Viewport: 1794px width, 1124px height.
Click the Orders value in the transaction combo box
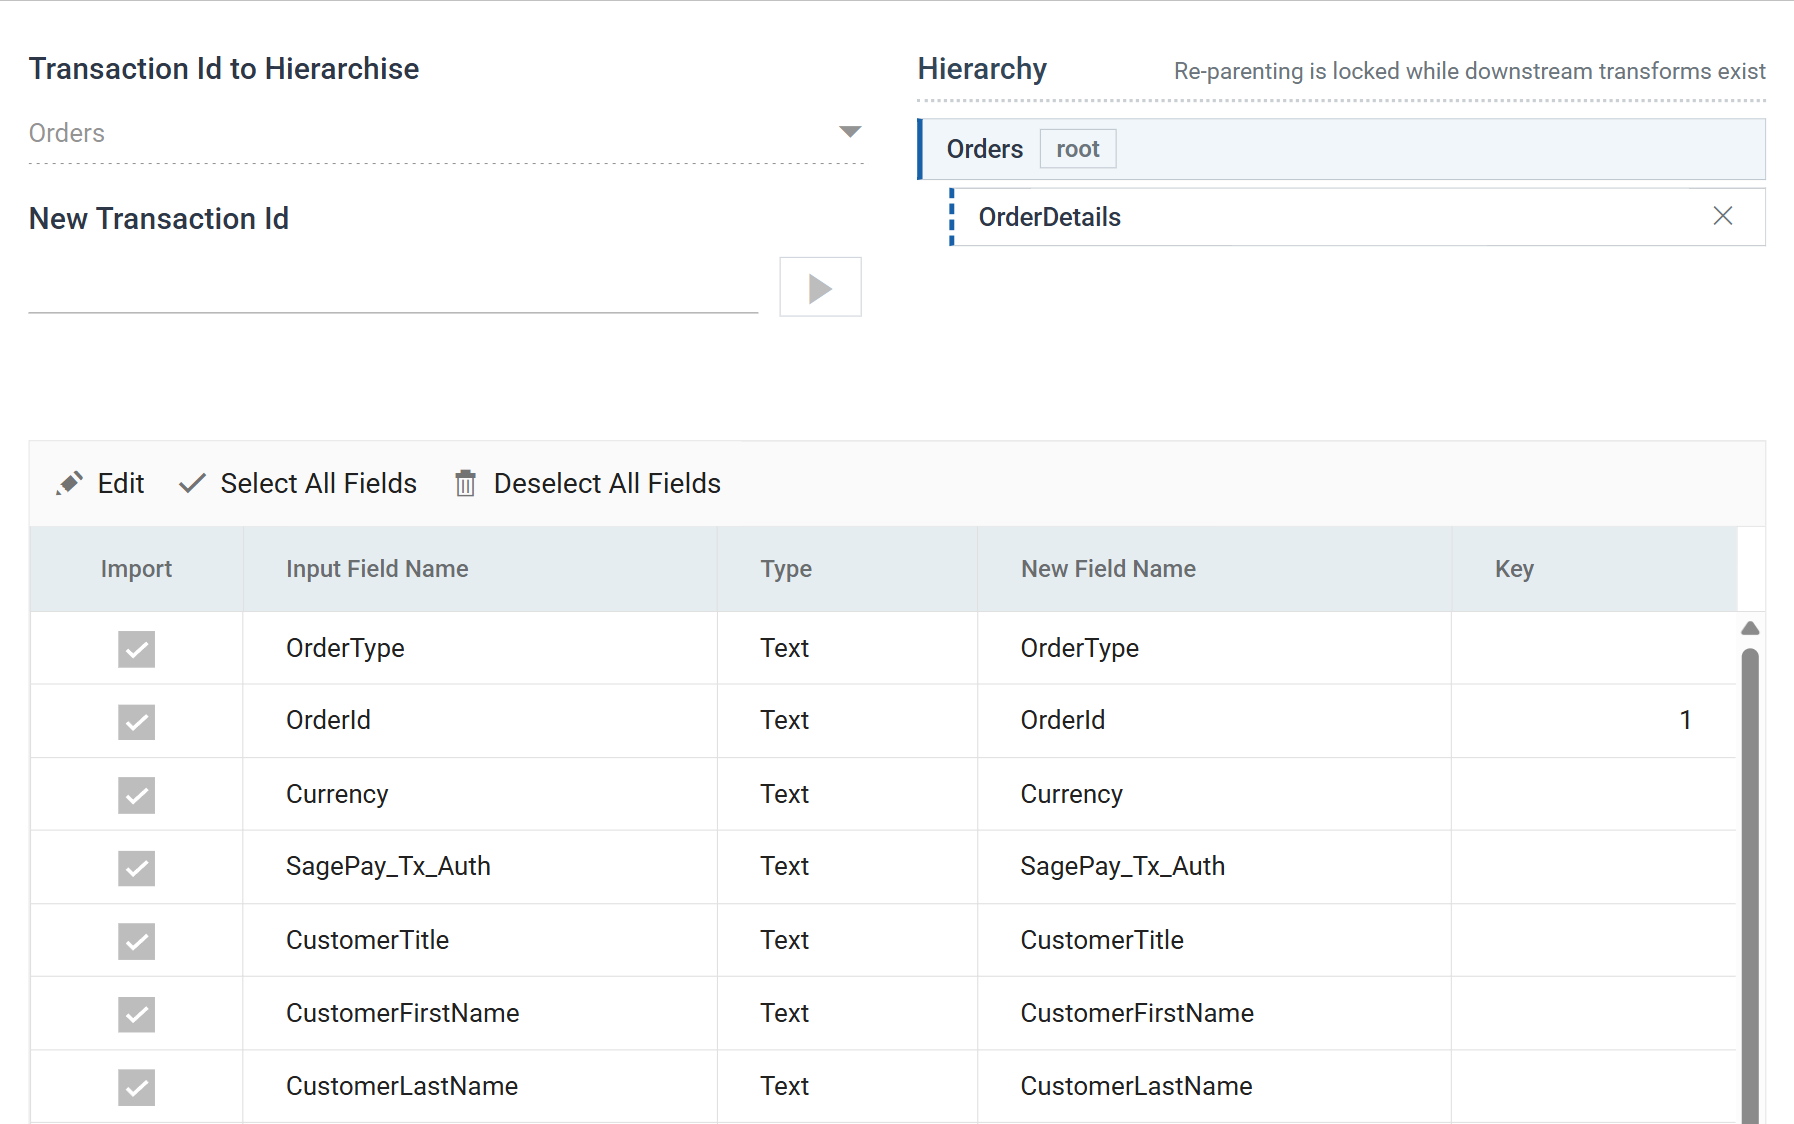pos(67,133)
